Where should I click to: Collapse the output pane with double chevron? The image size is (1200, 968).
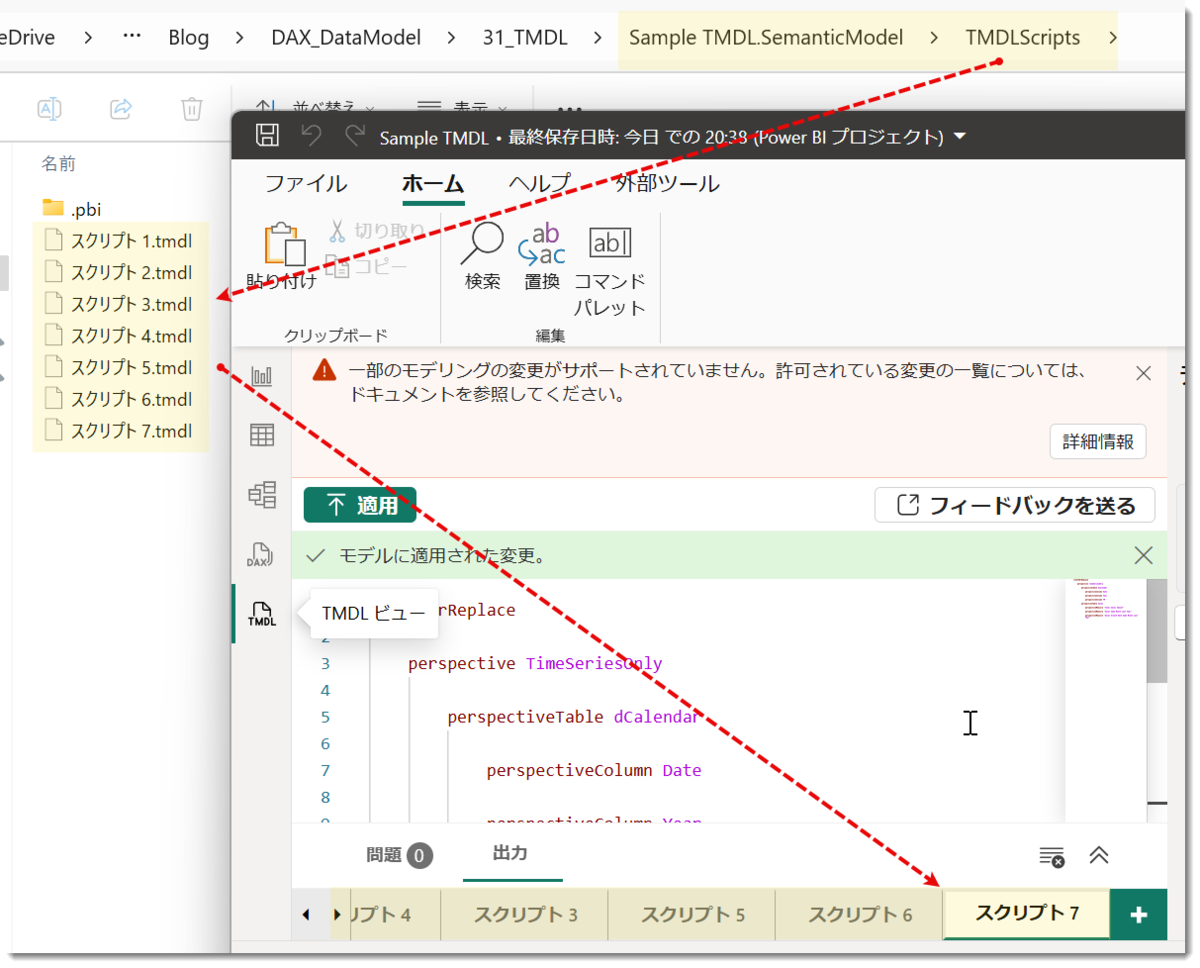1099,855
